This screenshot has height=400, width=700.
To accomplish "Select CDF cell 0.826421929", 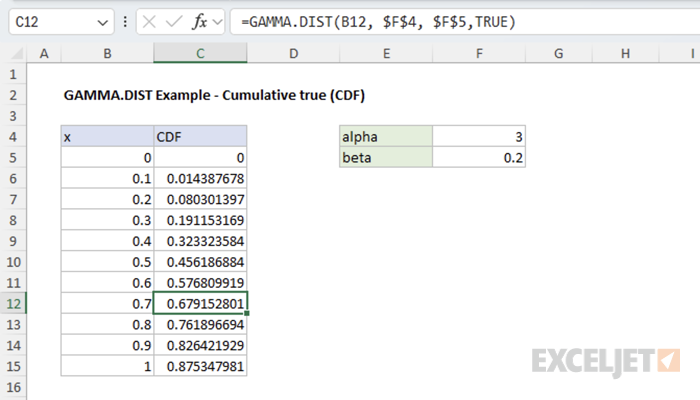I will pos(200,345).
